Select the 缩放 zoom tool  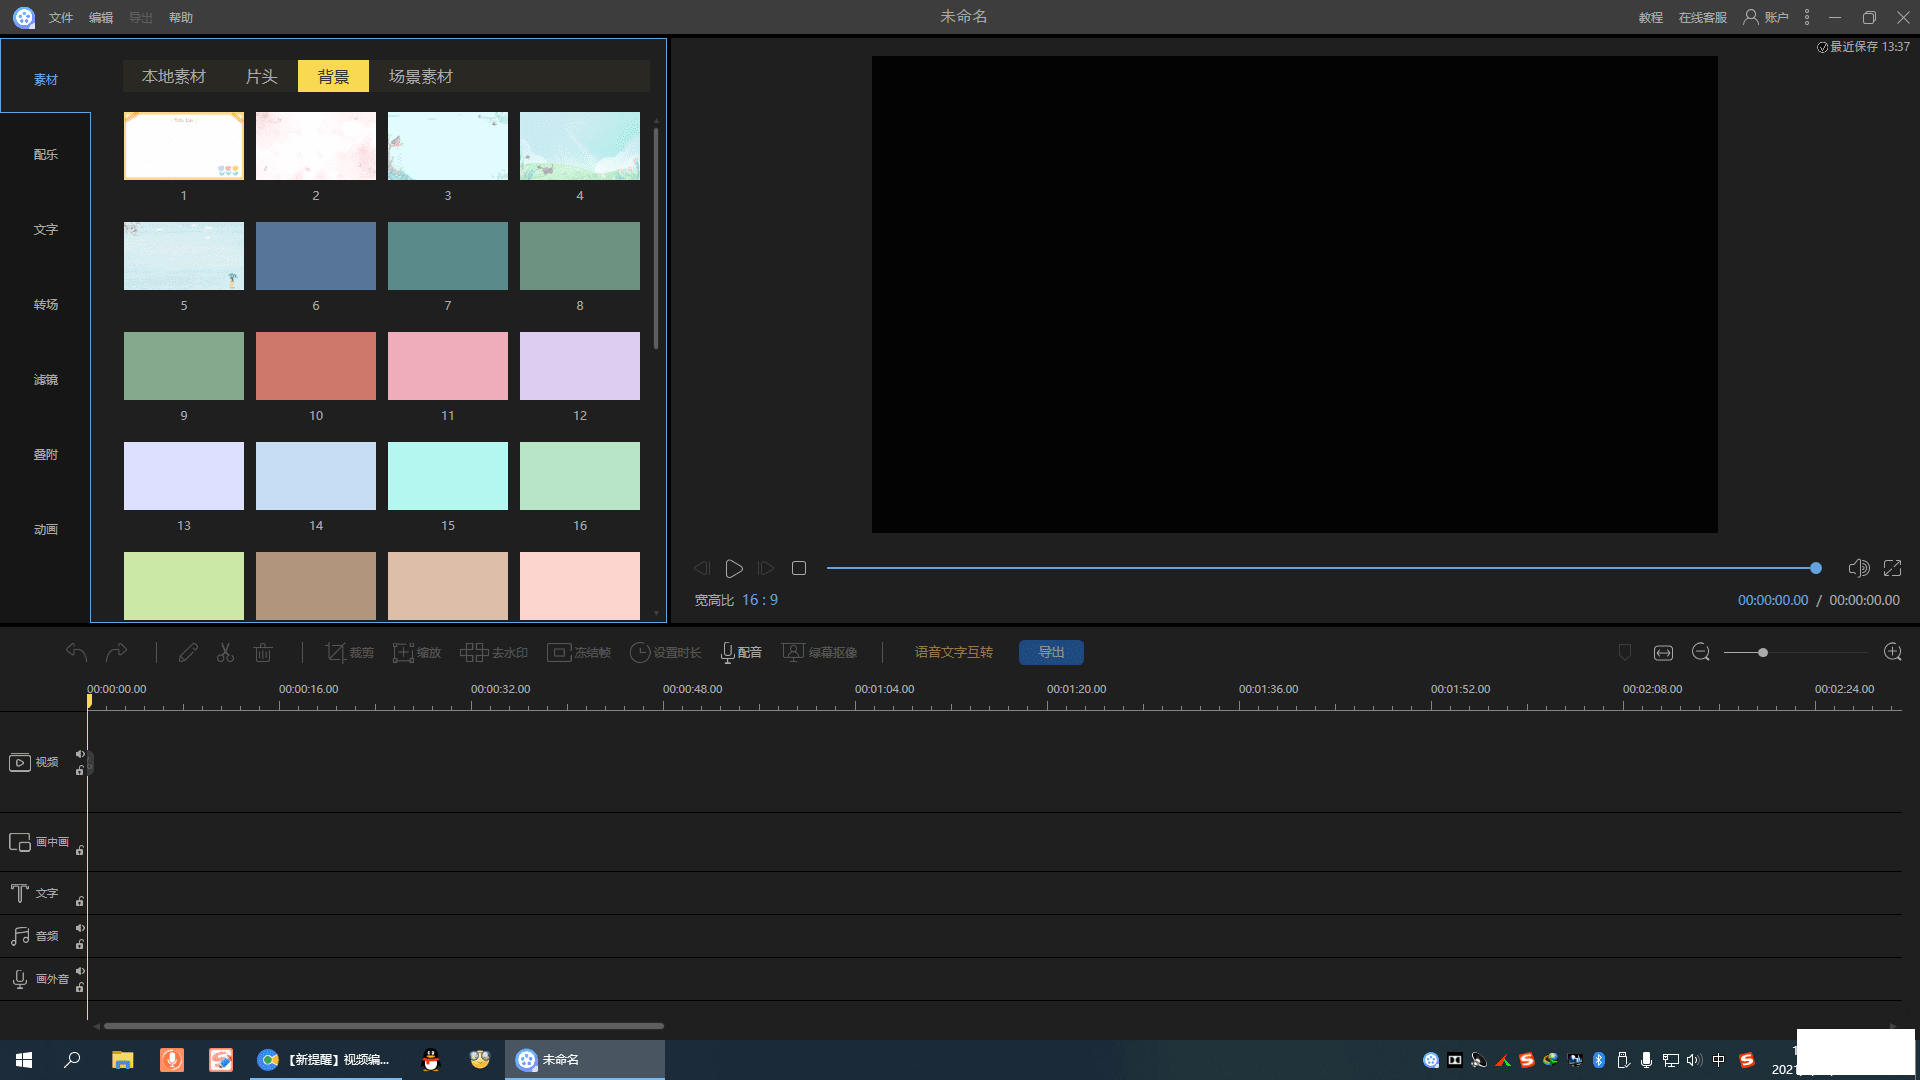click(x=417, y=652)
